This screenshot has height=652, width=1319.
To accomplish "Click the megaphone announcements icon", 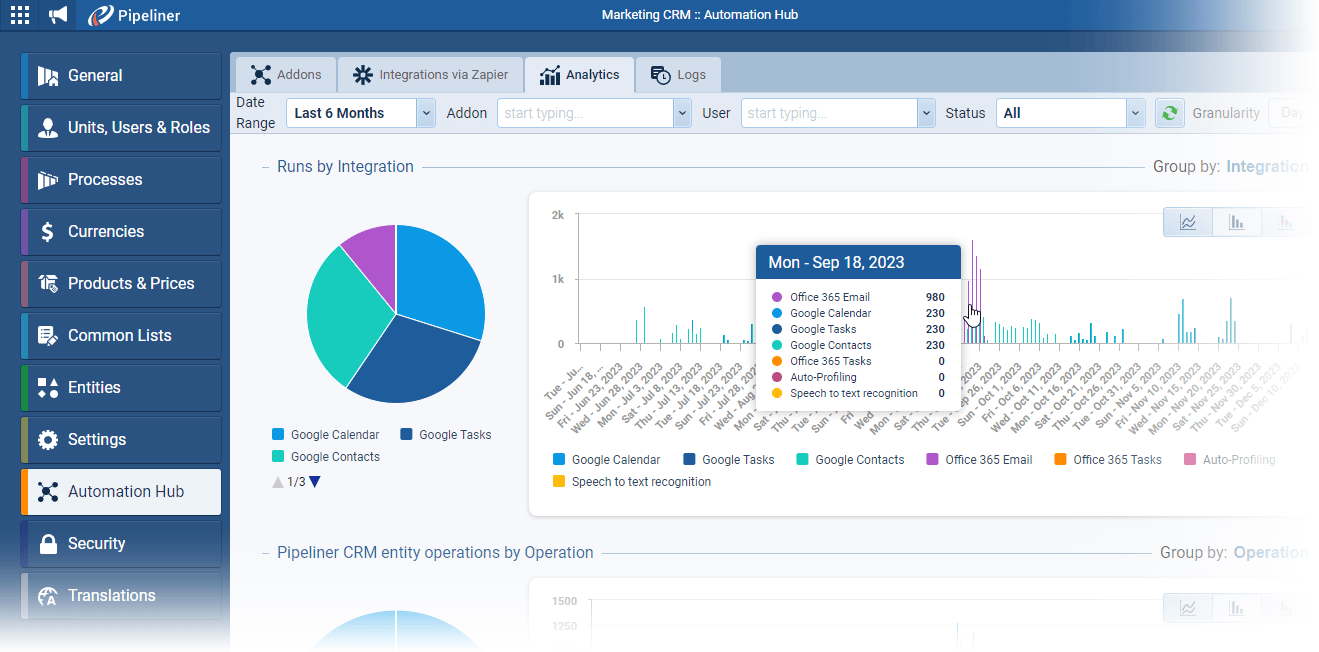I will tap(58, 15).
